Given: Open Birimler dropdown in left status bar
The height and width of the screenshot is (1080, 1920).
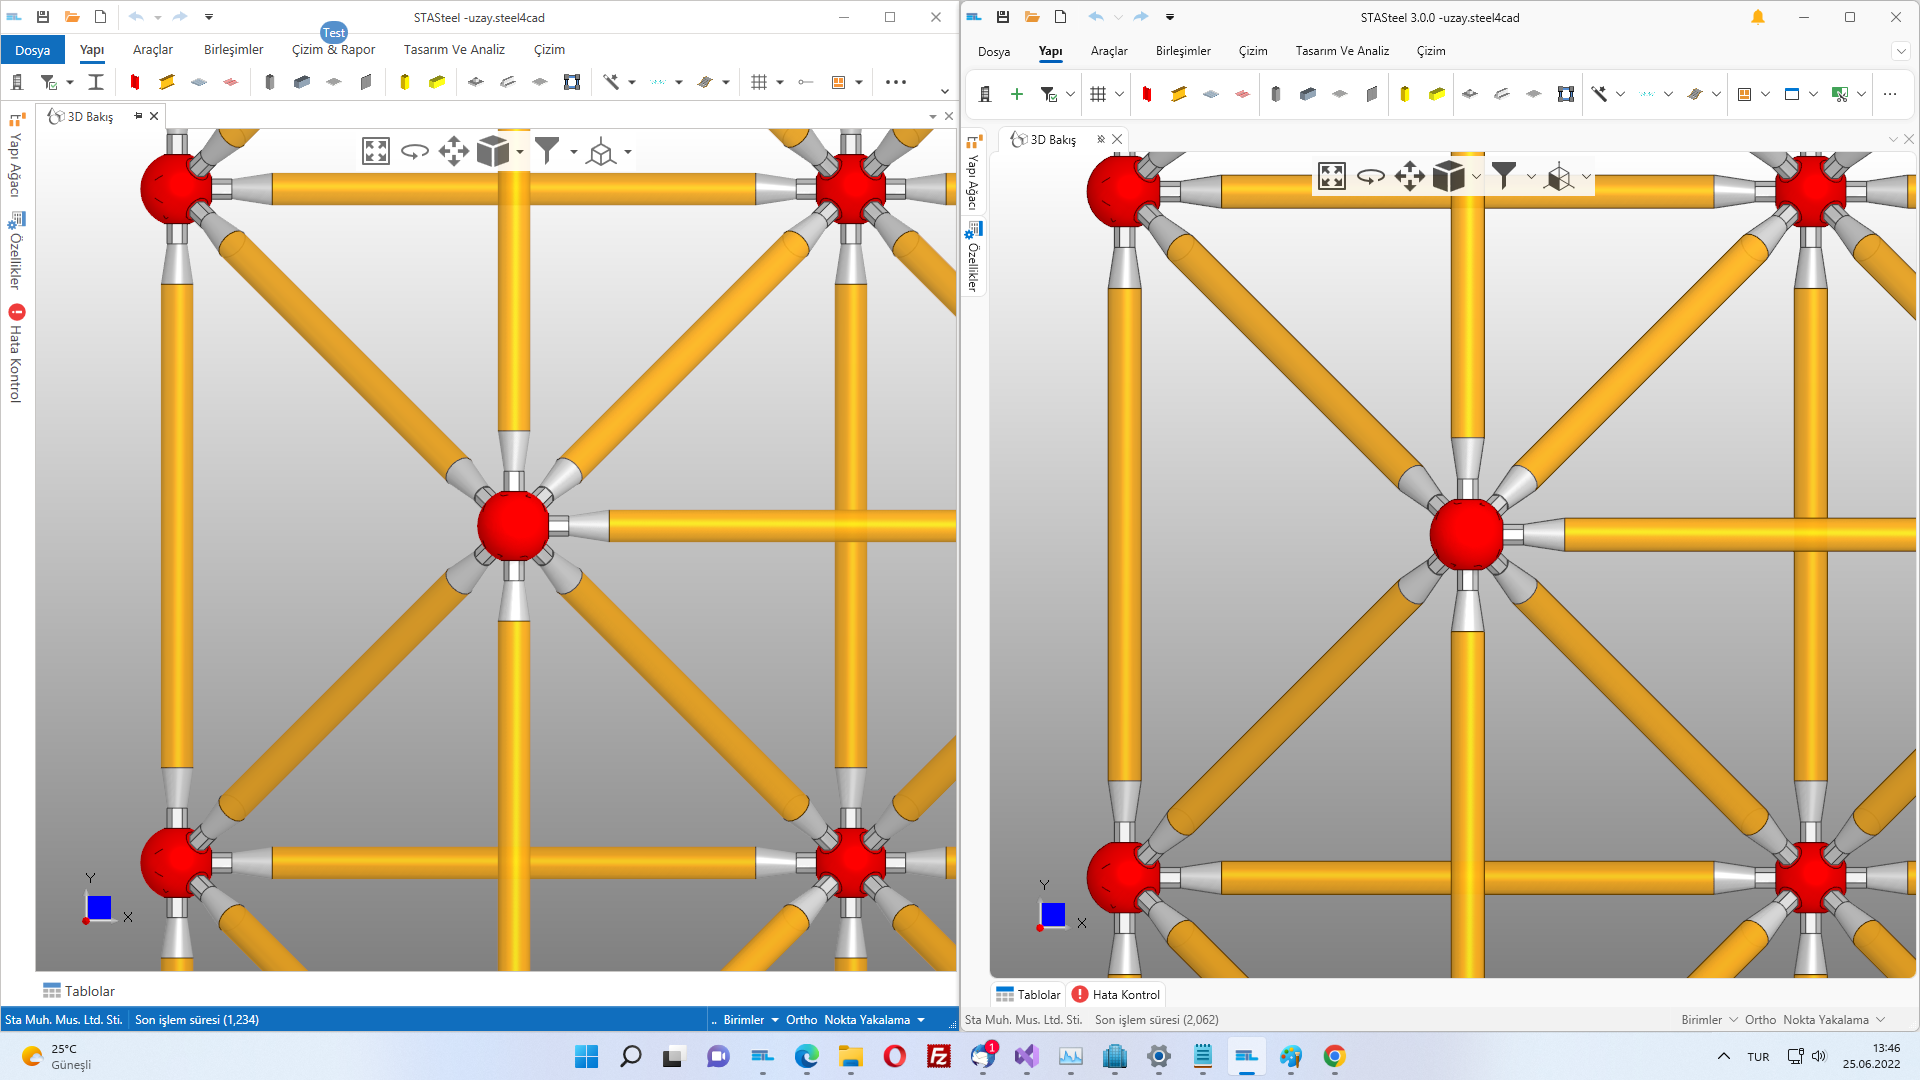Looking at the screenshot, I should [x=750, y=1020].
